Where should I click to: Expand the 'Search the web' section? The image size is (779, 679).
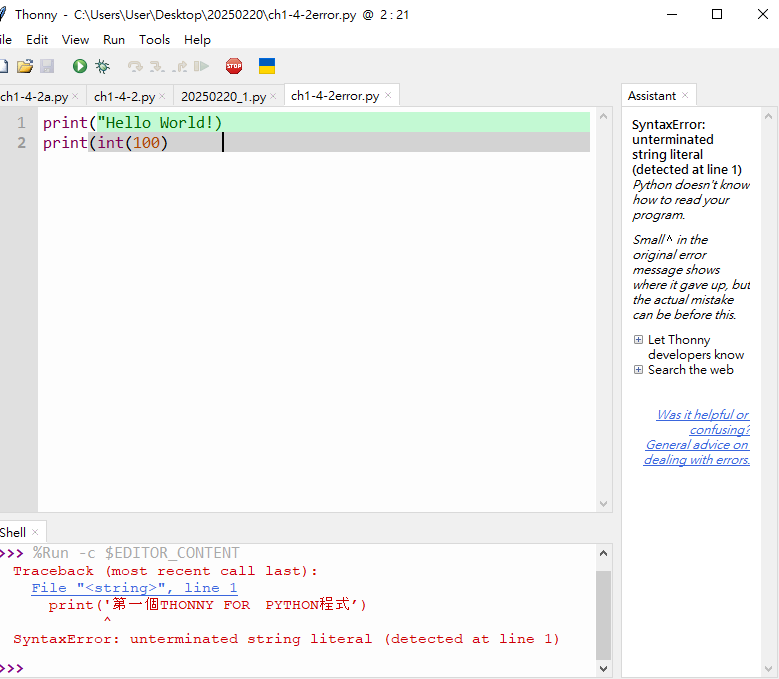pyautogui.click(x=638, y=370)
